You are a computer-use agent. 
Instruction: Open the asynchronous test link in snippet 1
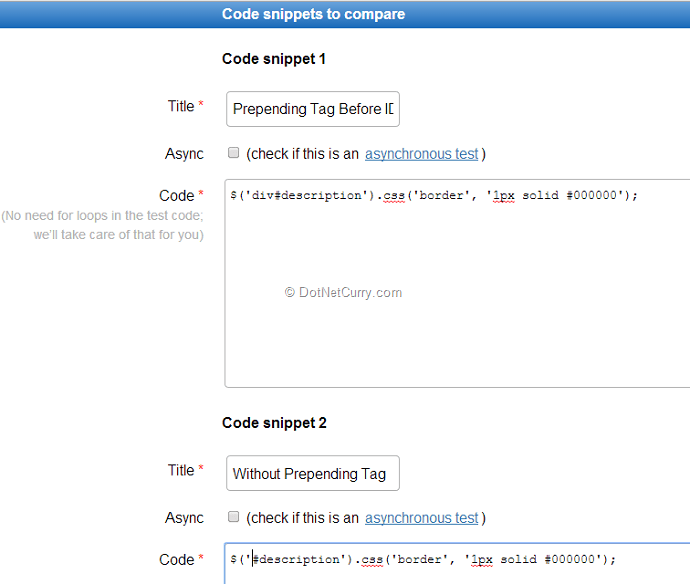[421, 154]
